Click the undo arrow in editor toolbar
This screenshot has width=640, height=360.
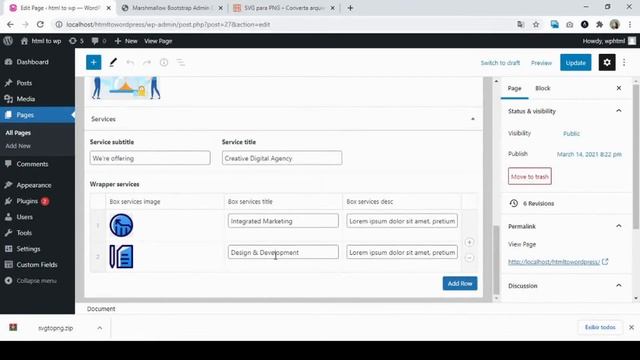click(130, 62)
